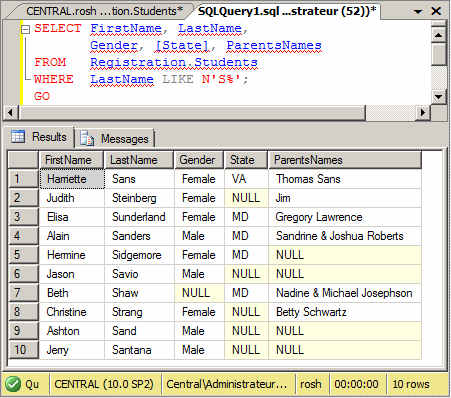
Task: Click the Thomas Sans cell
Action: pyautogui.click(x=345, y=179)
